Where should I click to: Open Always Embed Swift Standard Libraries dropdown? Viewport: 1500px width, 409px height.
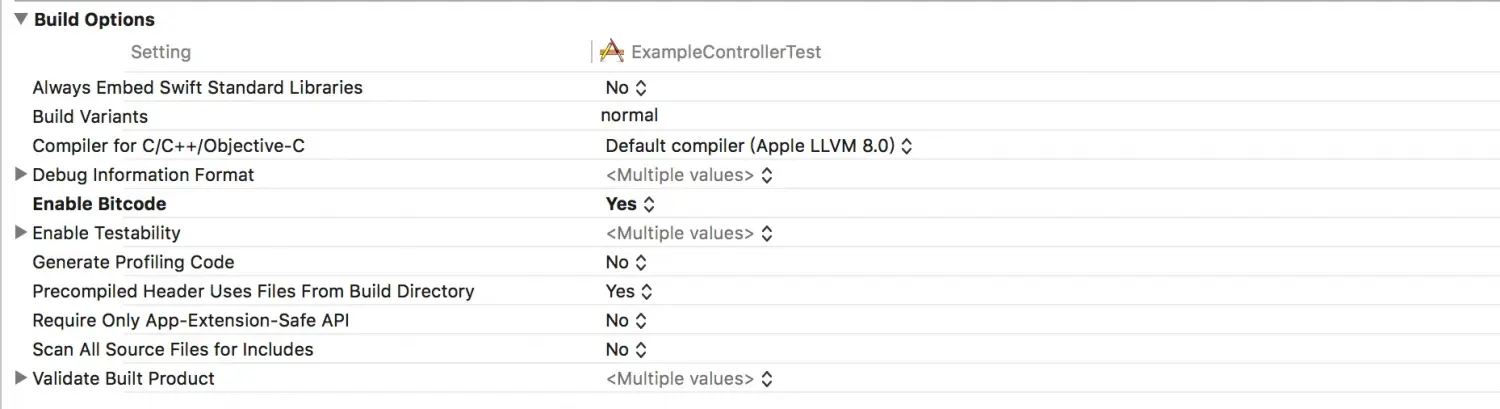pyautogui.click(x=627, y=88)
